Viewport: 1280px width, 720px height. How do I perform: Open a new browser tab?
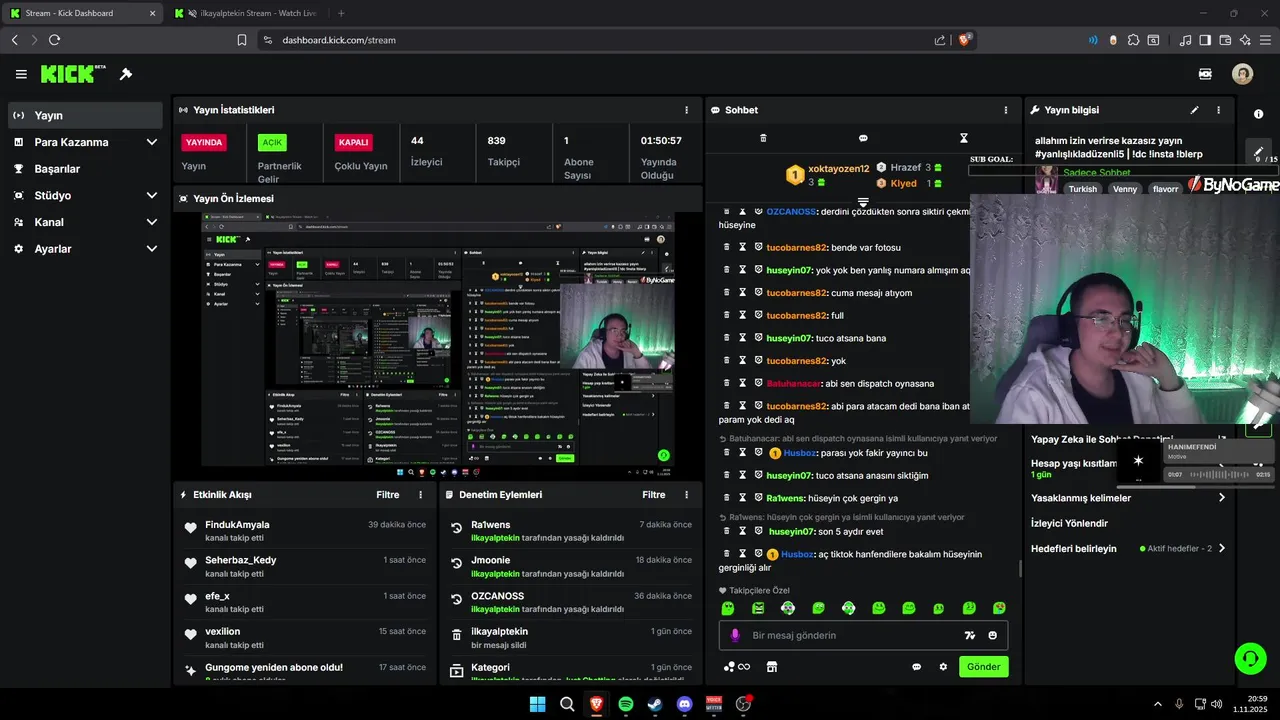click(341, 13)
